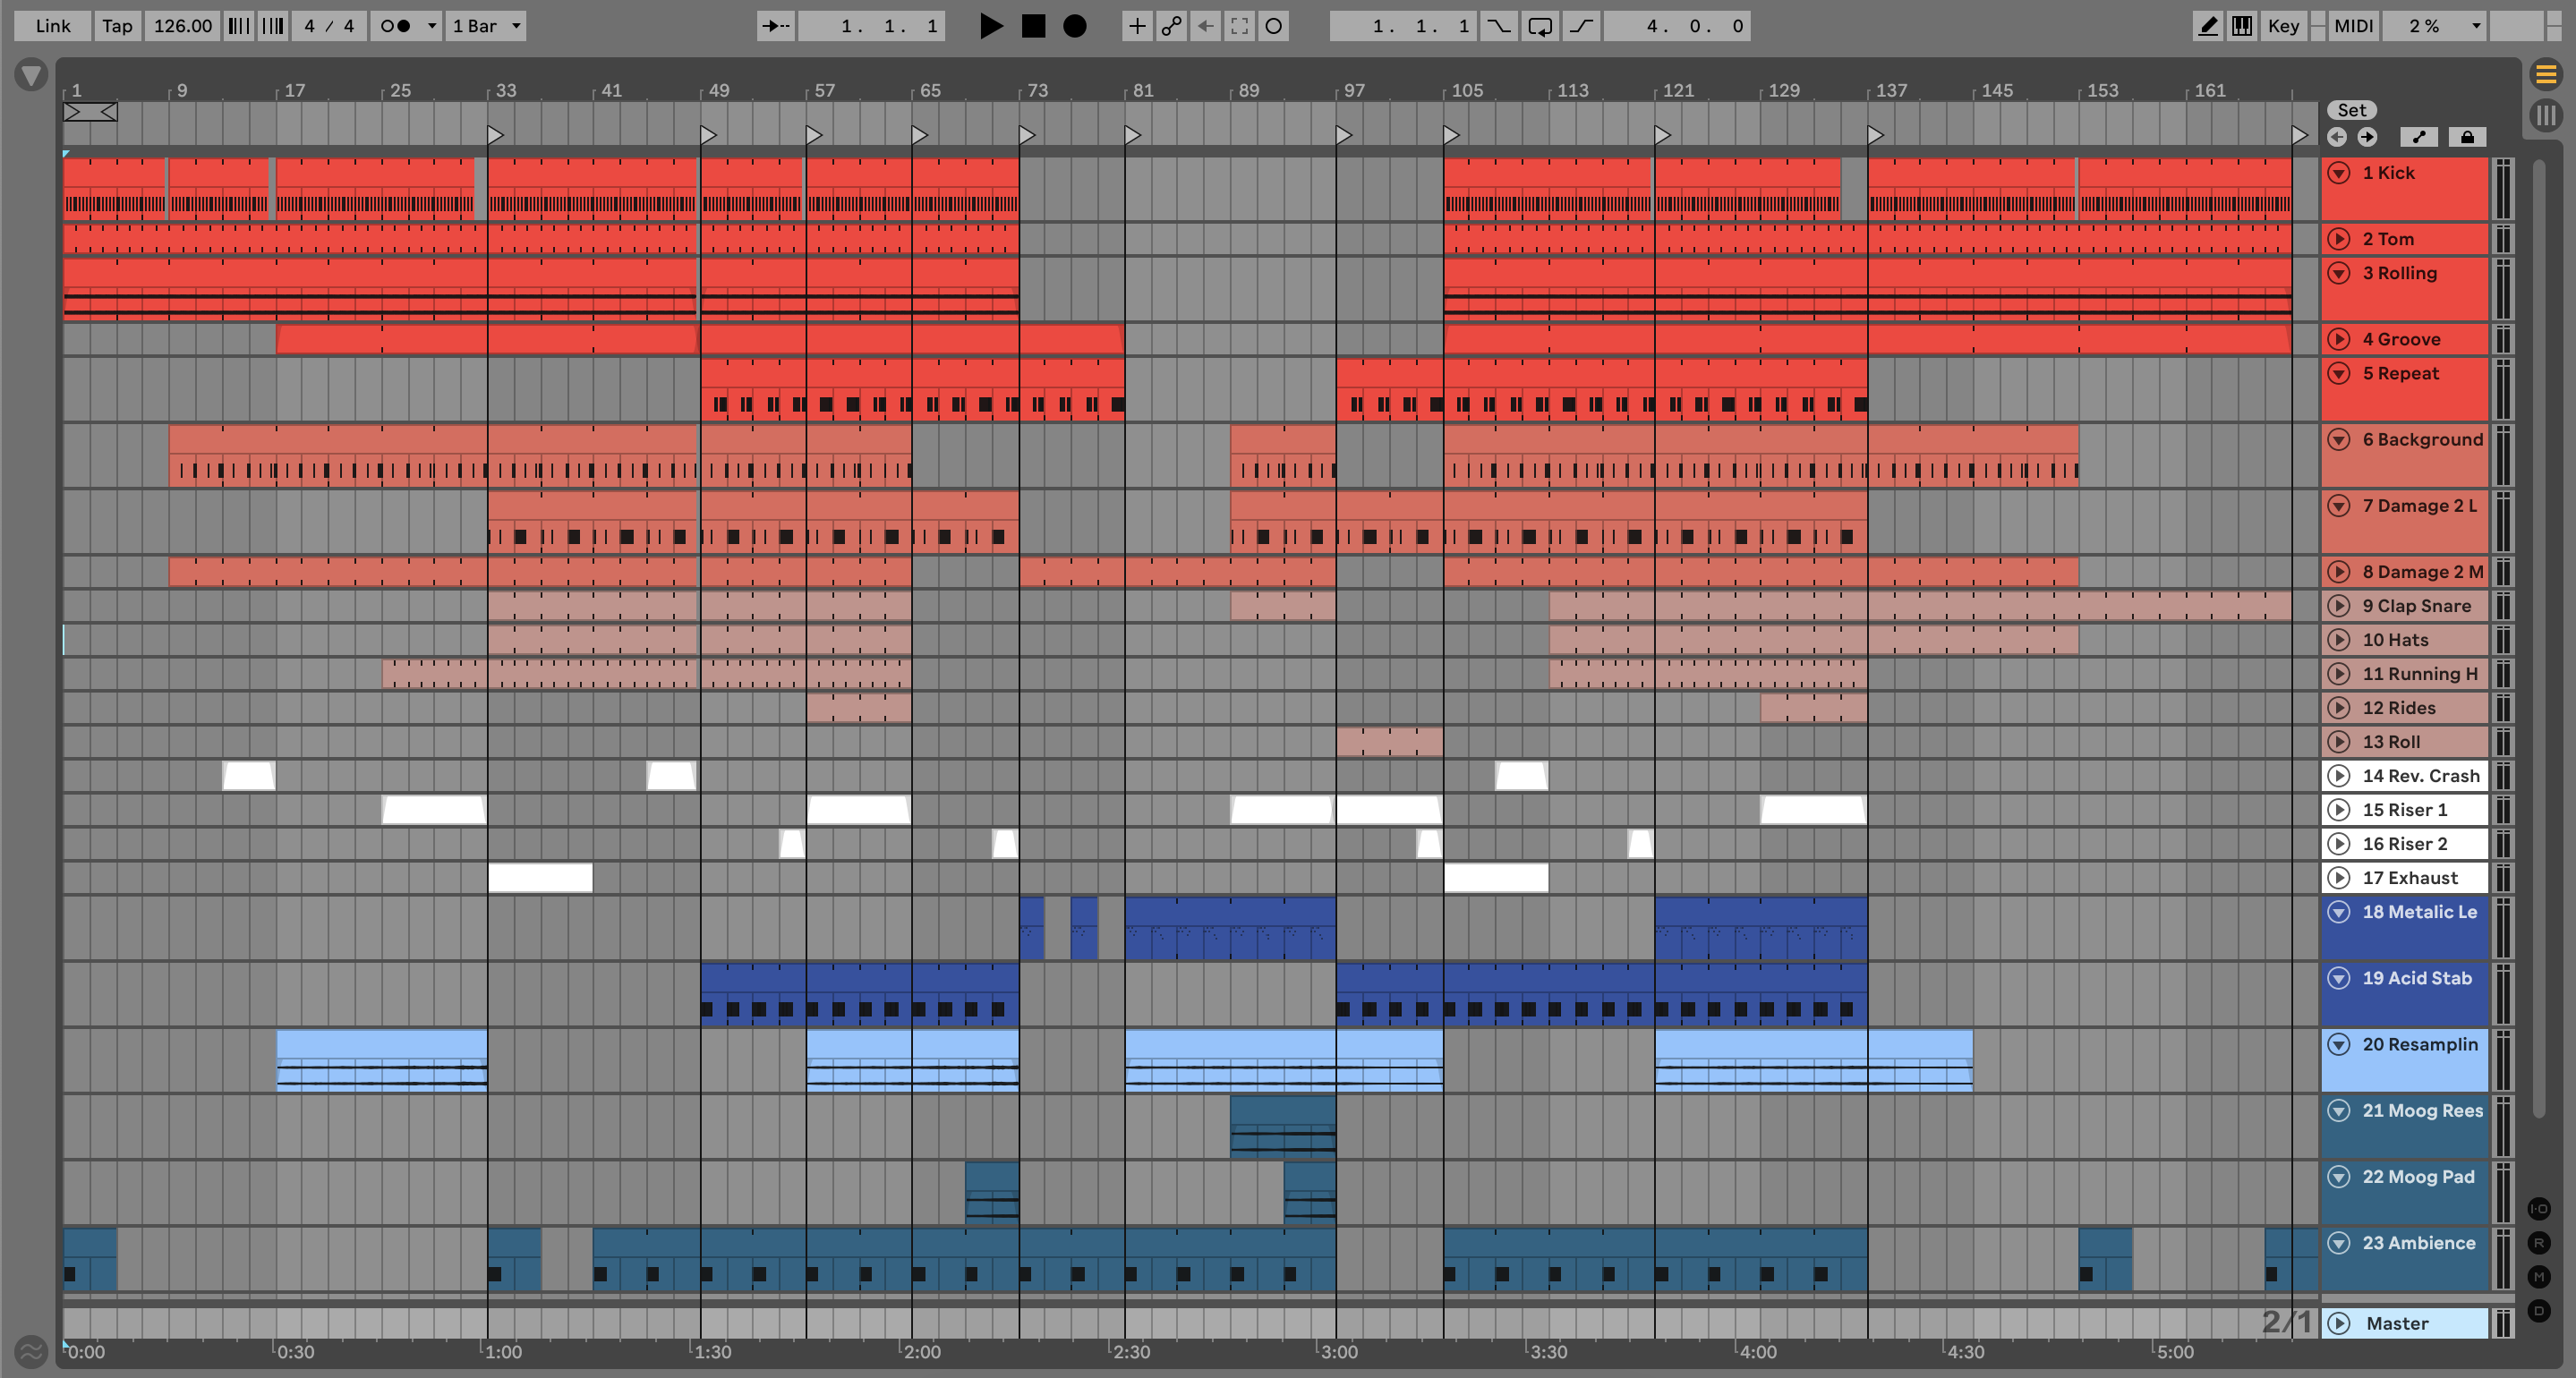Toggle Automation Mode button beside Lock

(2419, 137)
